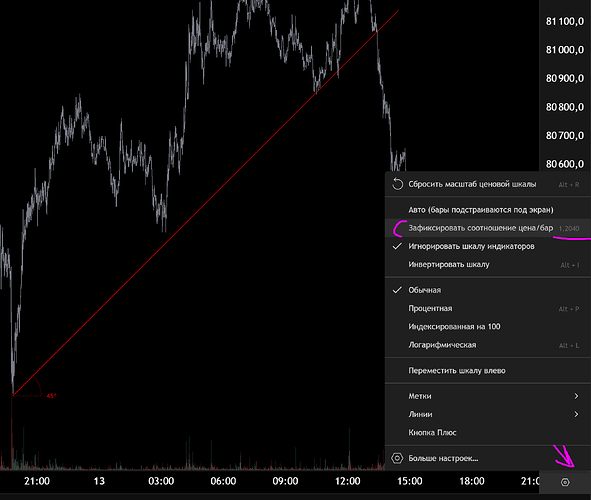Select the Обычная scale mode
The width and height of the screenshot is (591, 500).
coord(488,290)
